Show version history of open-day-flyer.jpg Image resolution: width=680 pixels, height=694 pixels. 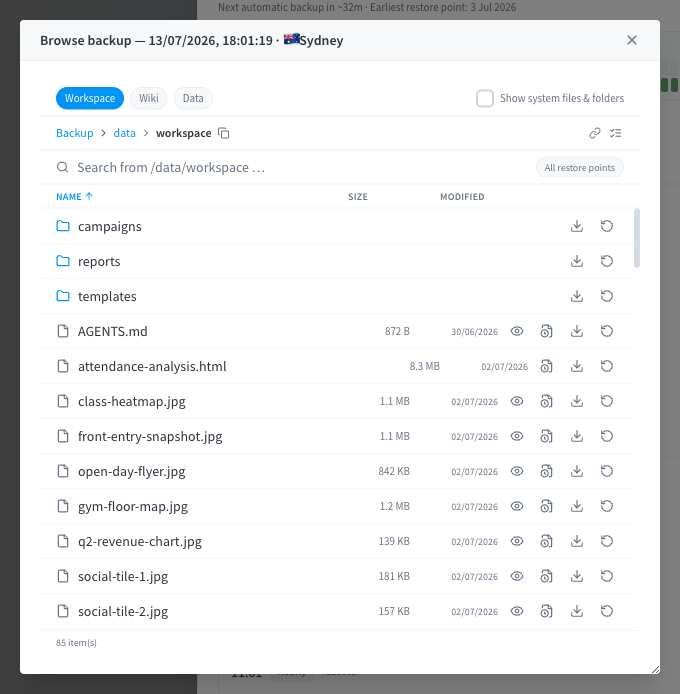coord(546,471)
